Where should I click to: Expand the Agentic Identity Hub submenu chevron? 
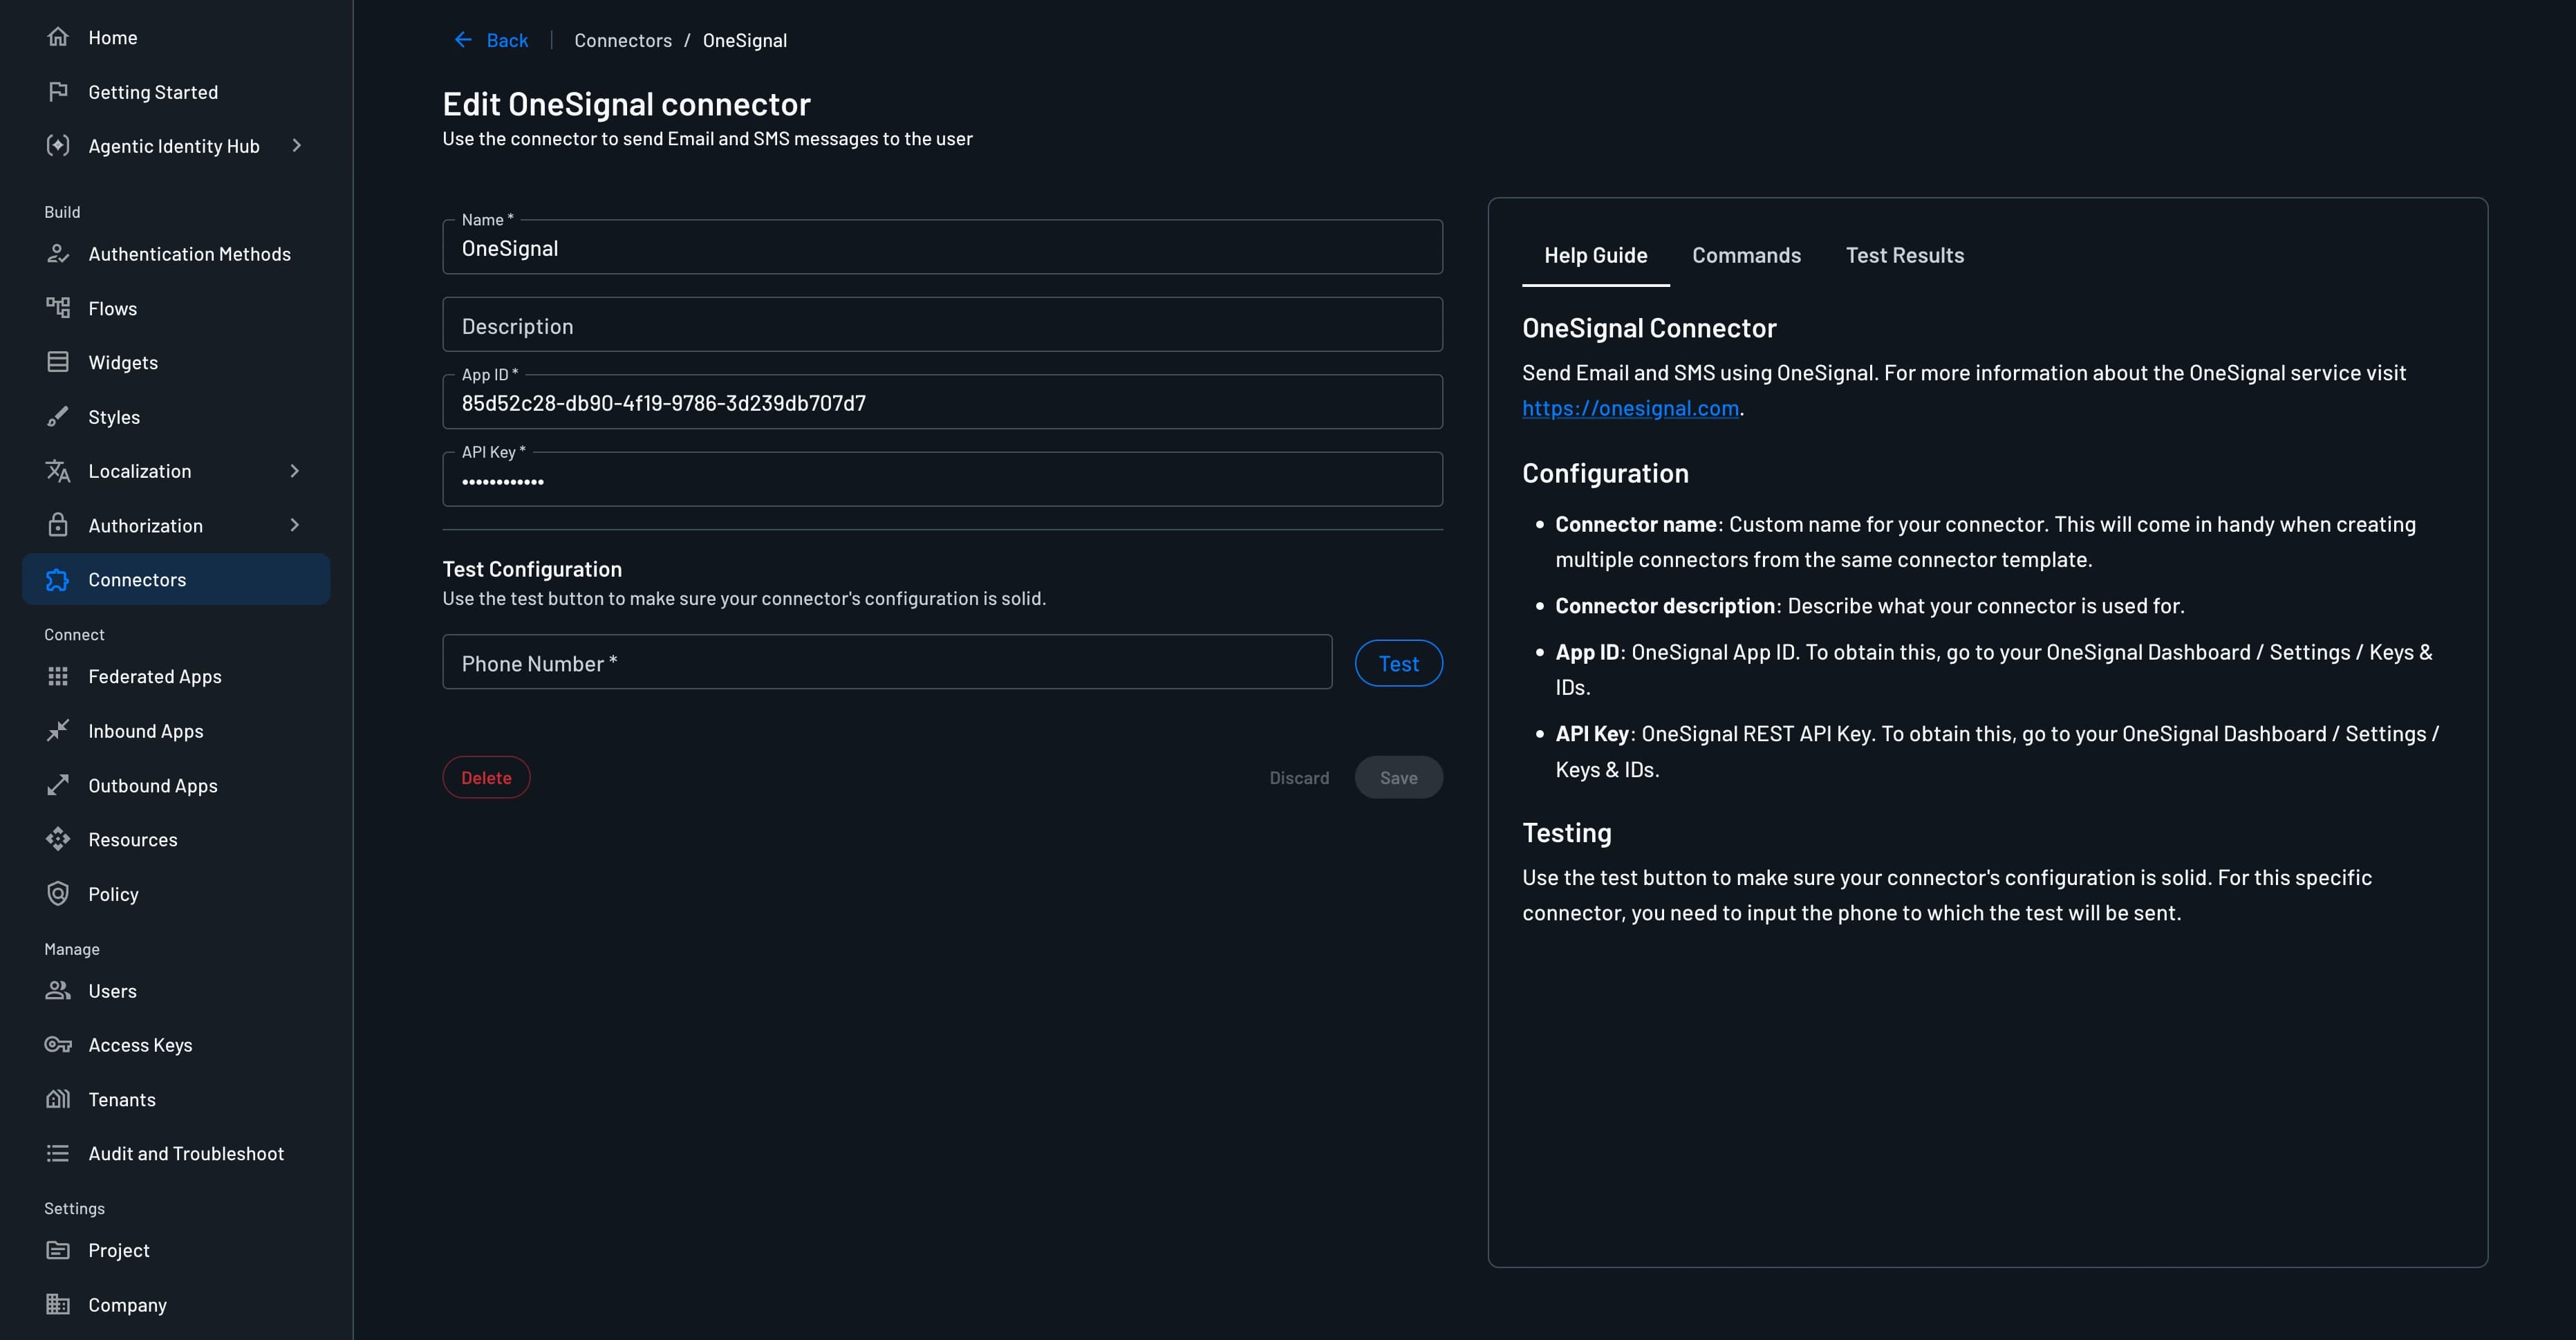coord(296,146)
